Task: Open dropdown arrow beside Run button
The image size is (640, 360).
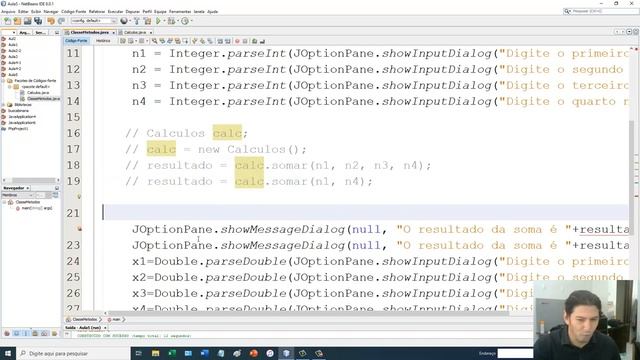Action: point(164,21)
